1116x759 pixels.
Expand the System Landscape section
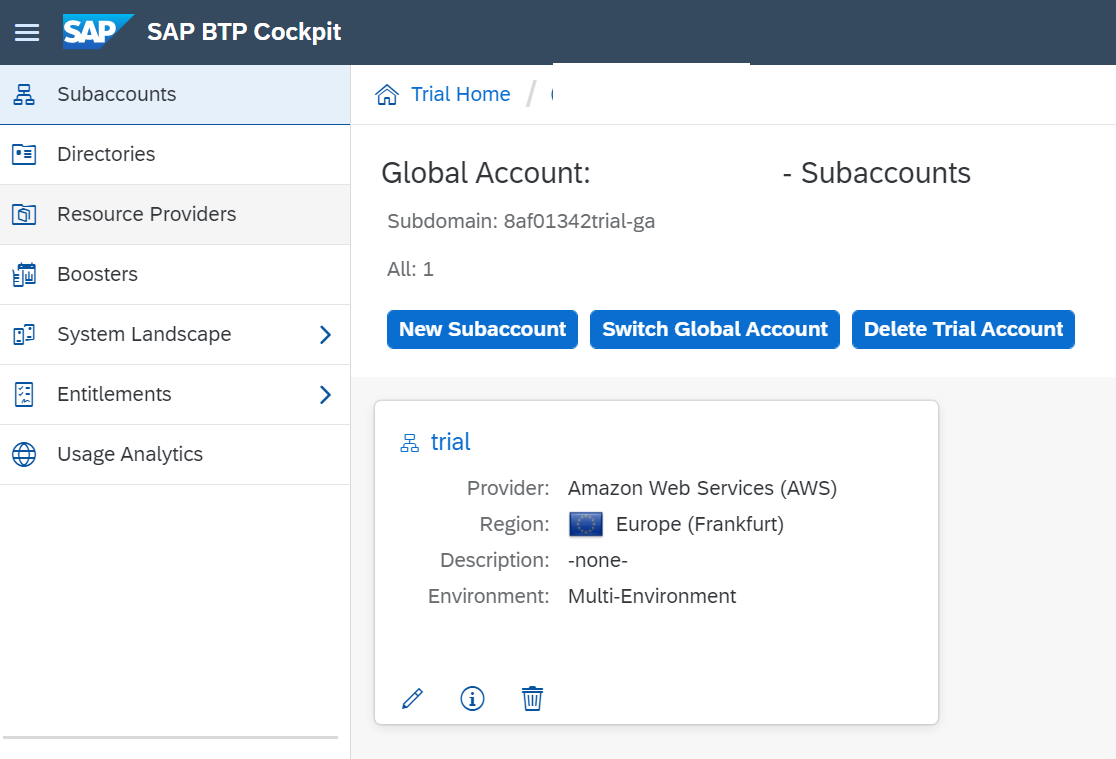(325, 334)
